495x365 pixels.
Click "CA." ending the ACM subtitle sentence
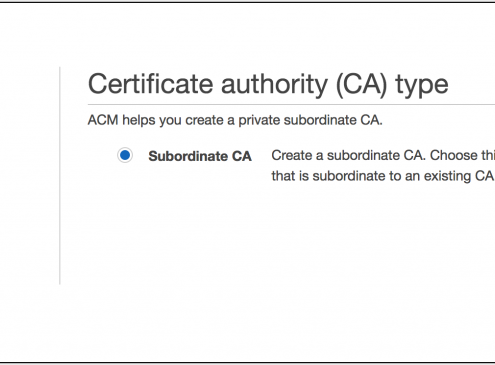(x=371, y=120)
